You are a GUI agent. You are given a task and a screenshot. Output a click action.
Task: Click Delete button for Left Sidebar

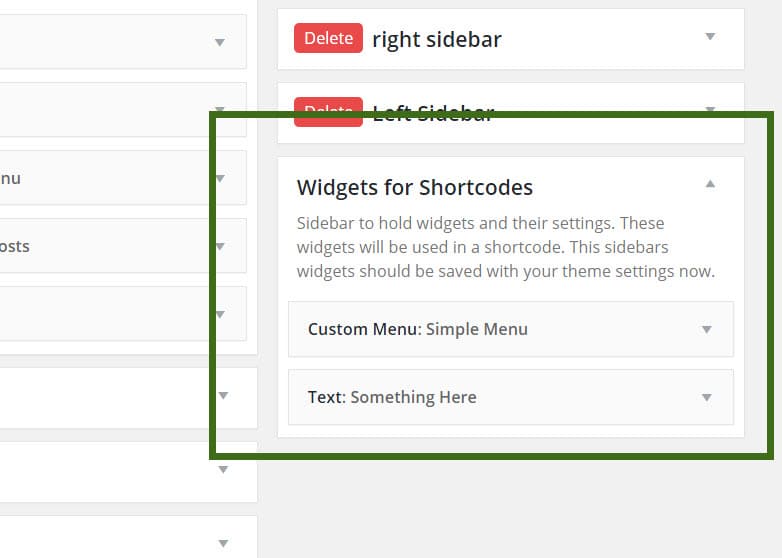pyautogui.click(x=328, y=112)
